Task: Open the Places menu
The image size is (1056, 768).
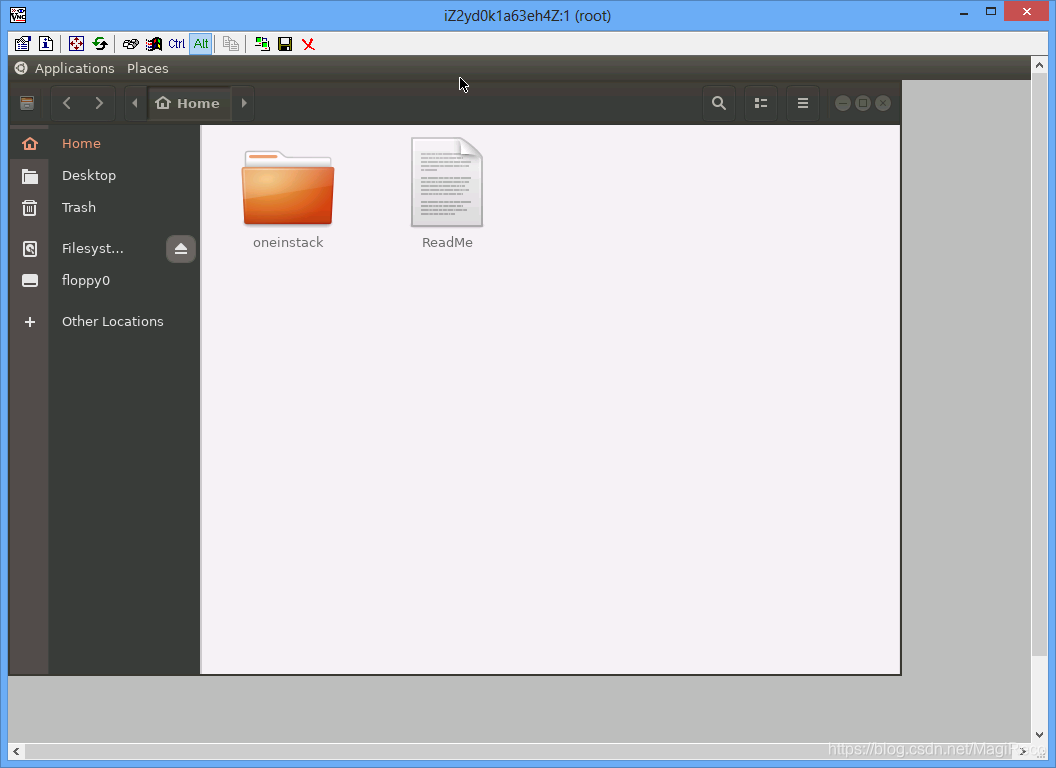Action: tap(147, 68)
